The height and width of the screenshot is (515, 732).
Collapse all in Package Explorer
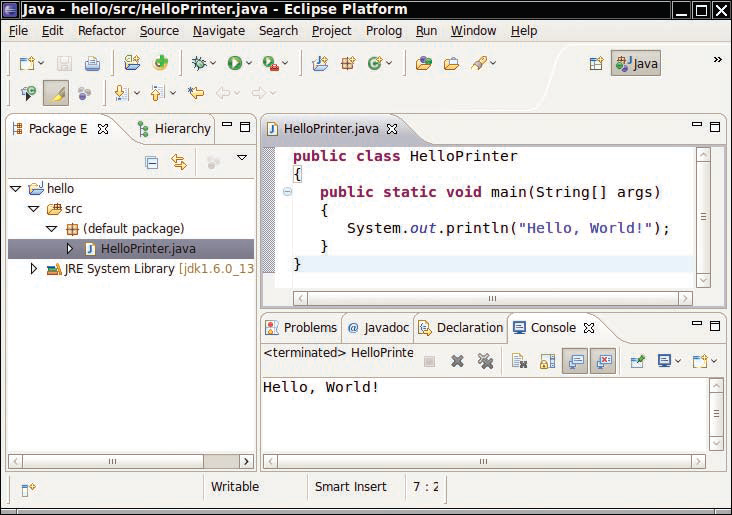(x=152, y=162)
